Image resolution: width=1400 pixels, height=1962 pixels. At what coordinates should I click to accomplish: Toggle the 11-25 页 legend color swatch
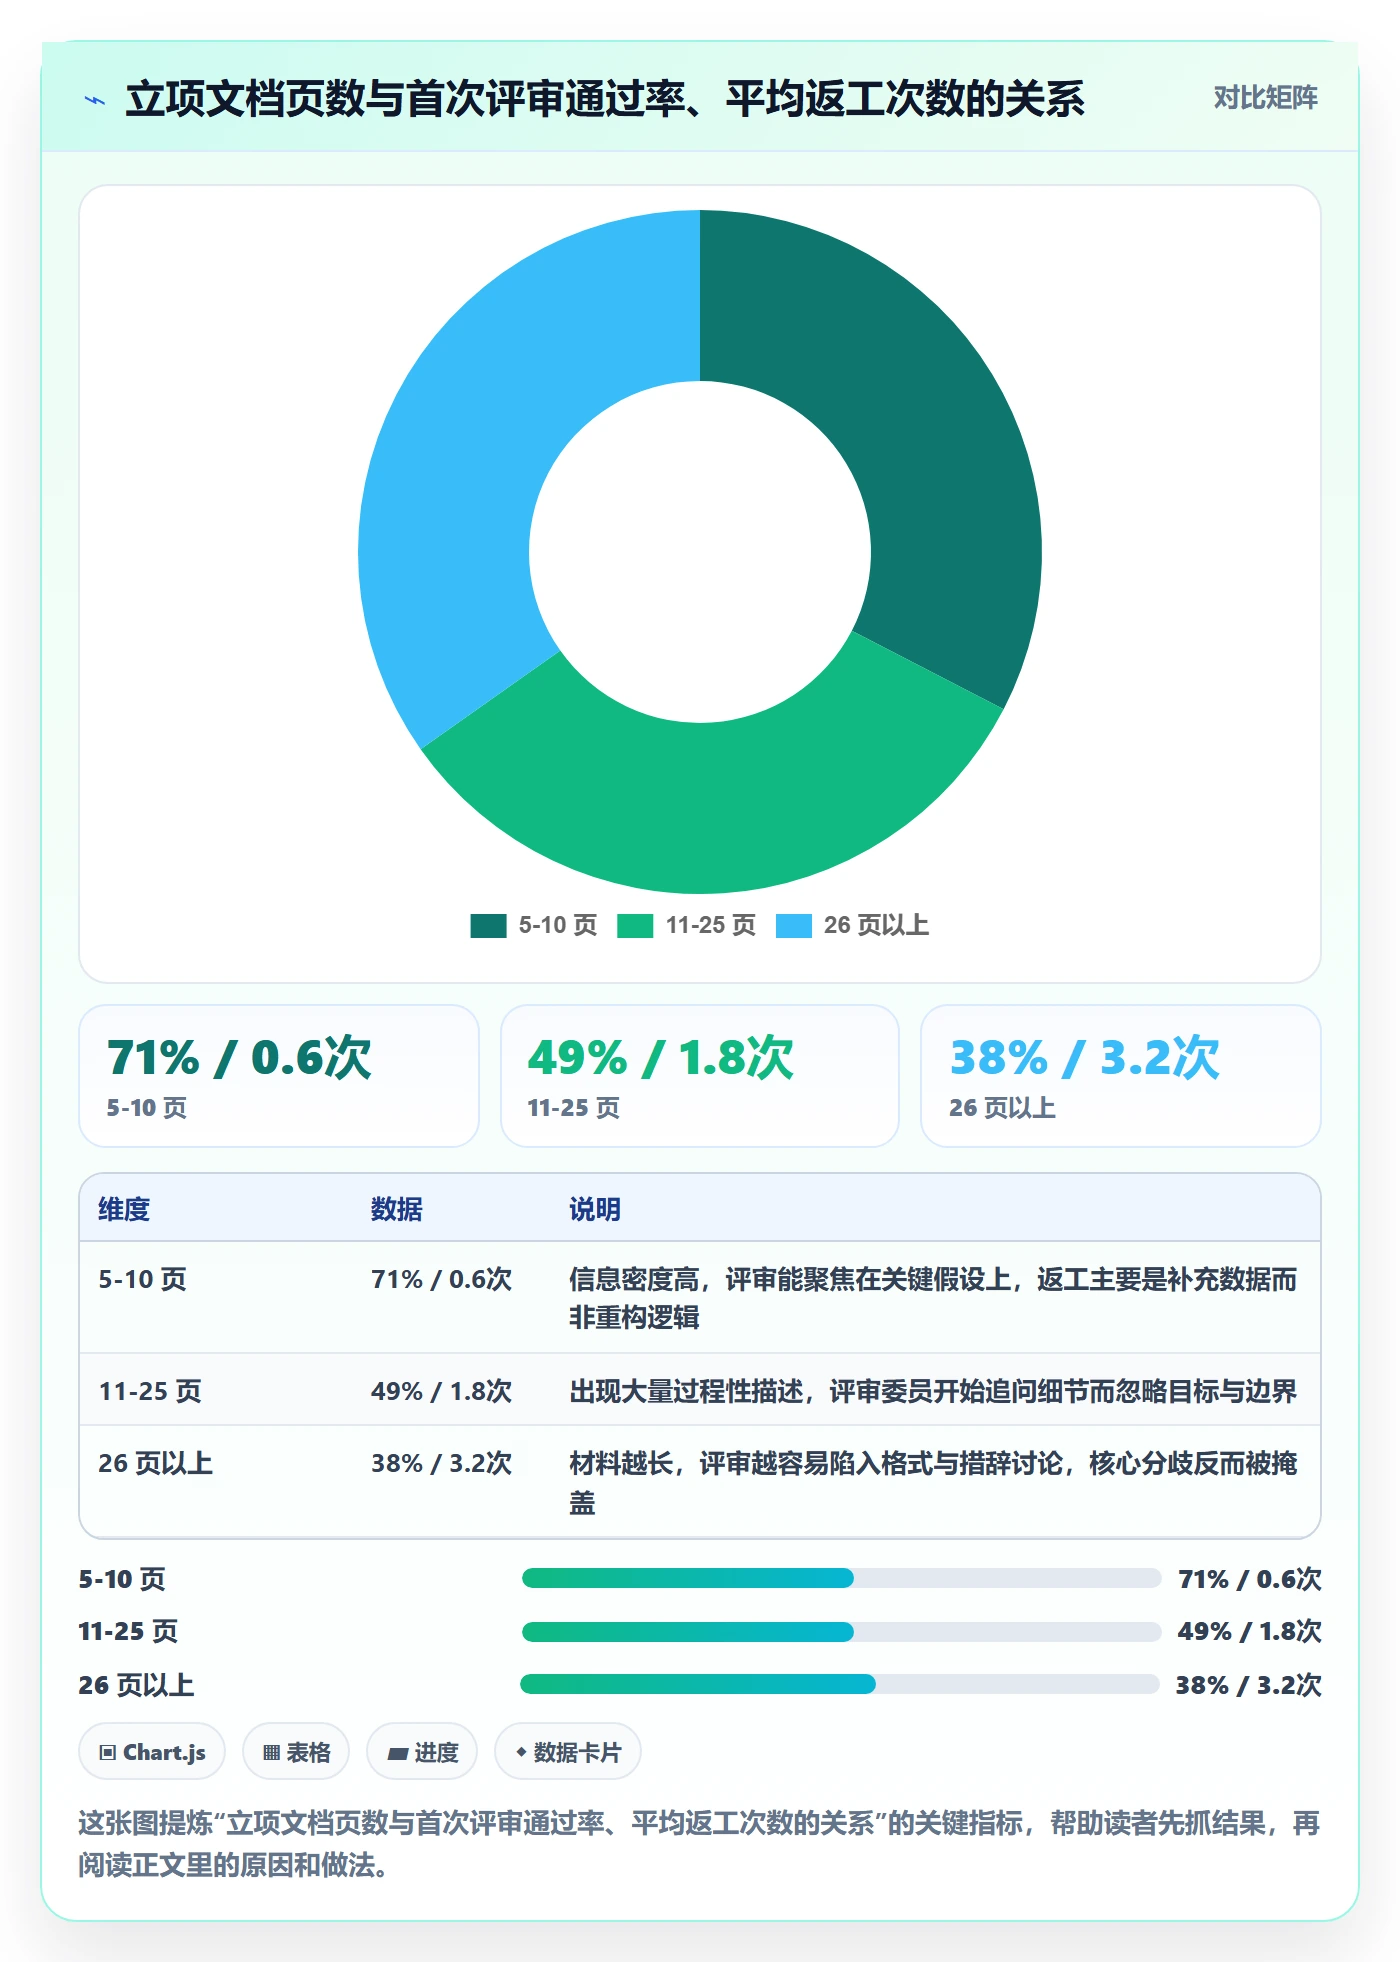pos(635,926)
